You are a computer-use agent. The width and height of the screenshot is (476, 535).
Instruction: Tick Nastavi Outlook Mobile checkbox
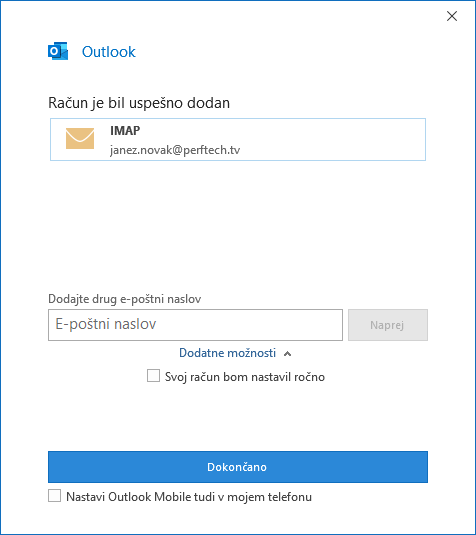point(55,496)
